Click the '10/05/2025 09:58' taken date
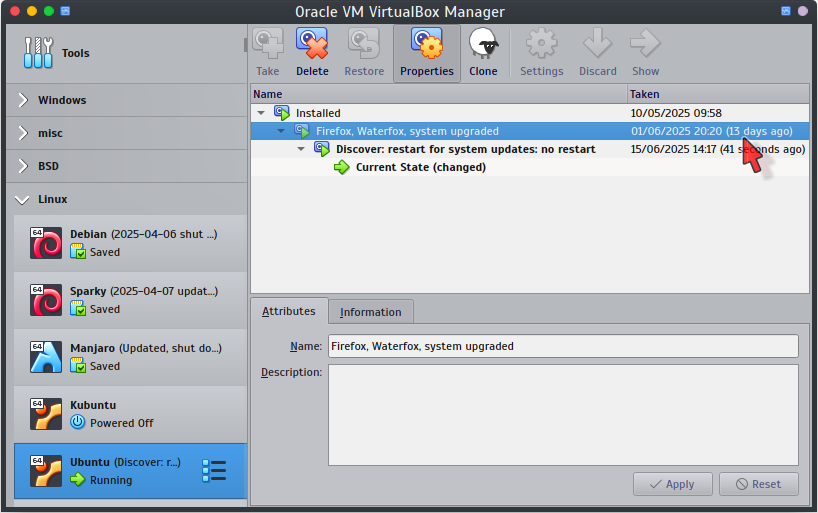Viewport: 818px width, 513px height. (676, 113)
